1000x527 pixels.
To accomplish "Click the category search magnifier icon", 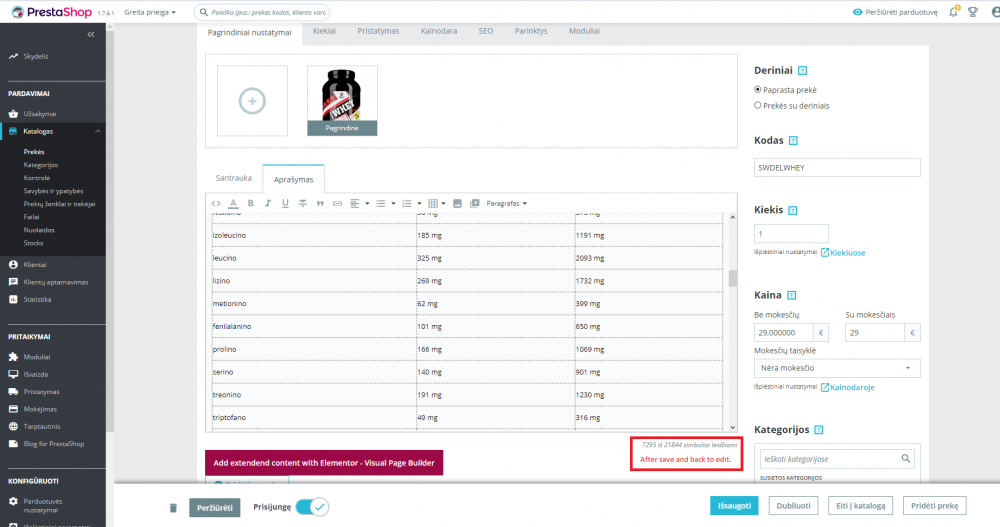I will 906,459.
